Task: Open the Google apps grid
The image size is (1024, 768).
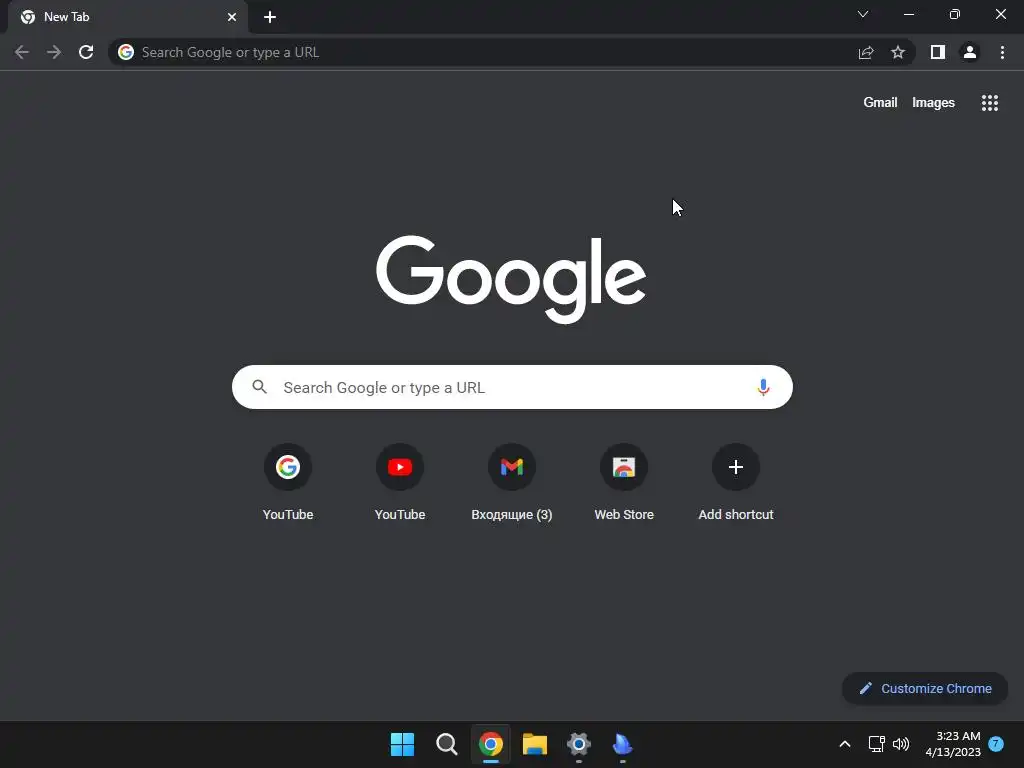Action: tap(990, 103)
